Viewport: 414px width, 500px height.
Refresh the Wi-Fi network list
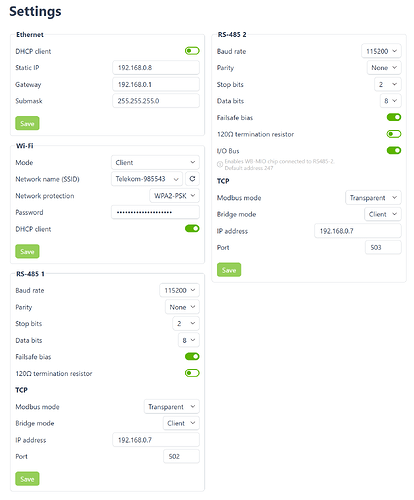coord(192,179)
